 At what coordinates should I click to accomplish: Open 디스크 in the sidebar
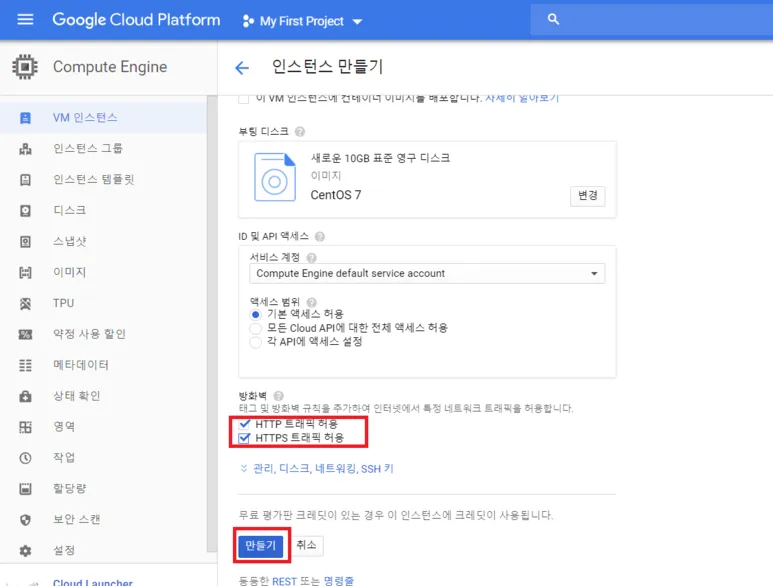(103, 210)
